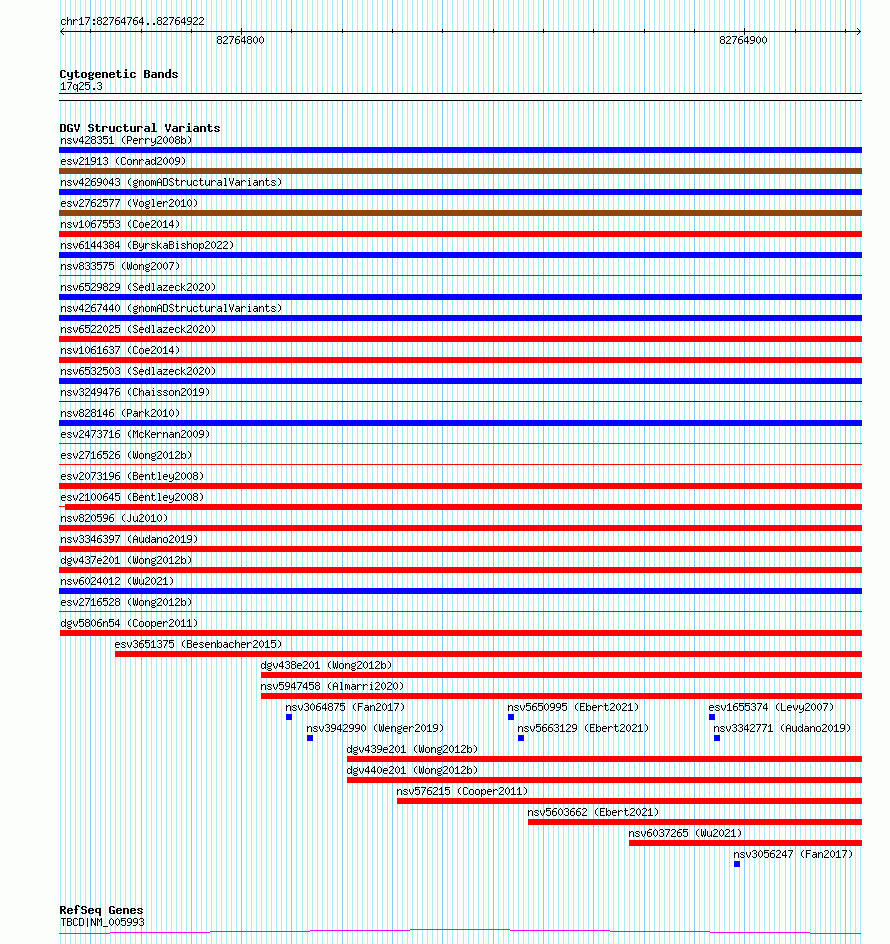Screen dimensions: 890x944
Task: Click the esv2100645 (Bentley2008) label
Action: click(x=132, y=497)
